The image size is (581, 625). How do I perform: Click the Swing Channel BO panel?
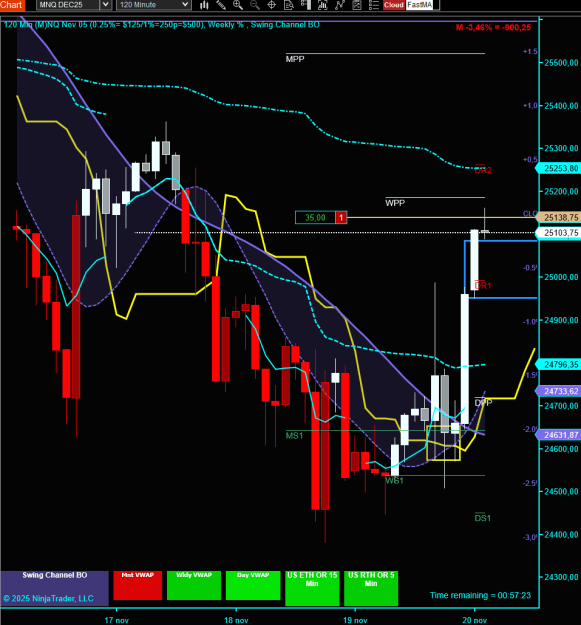[x=55, y=588]
